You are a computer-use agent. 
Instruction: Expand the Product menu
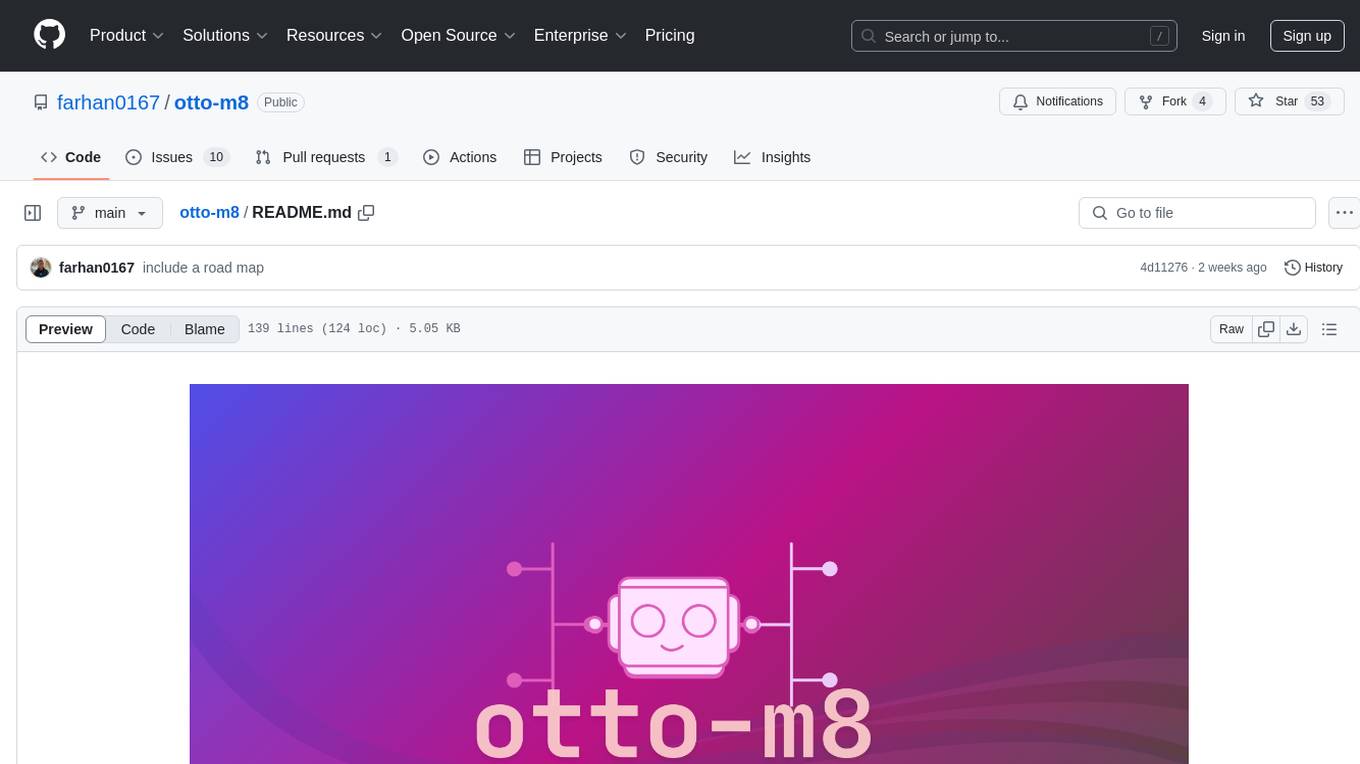(x=127, y=35)
